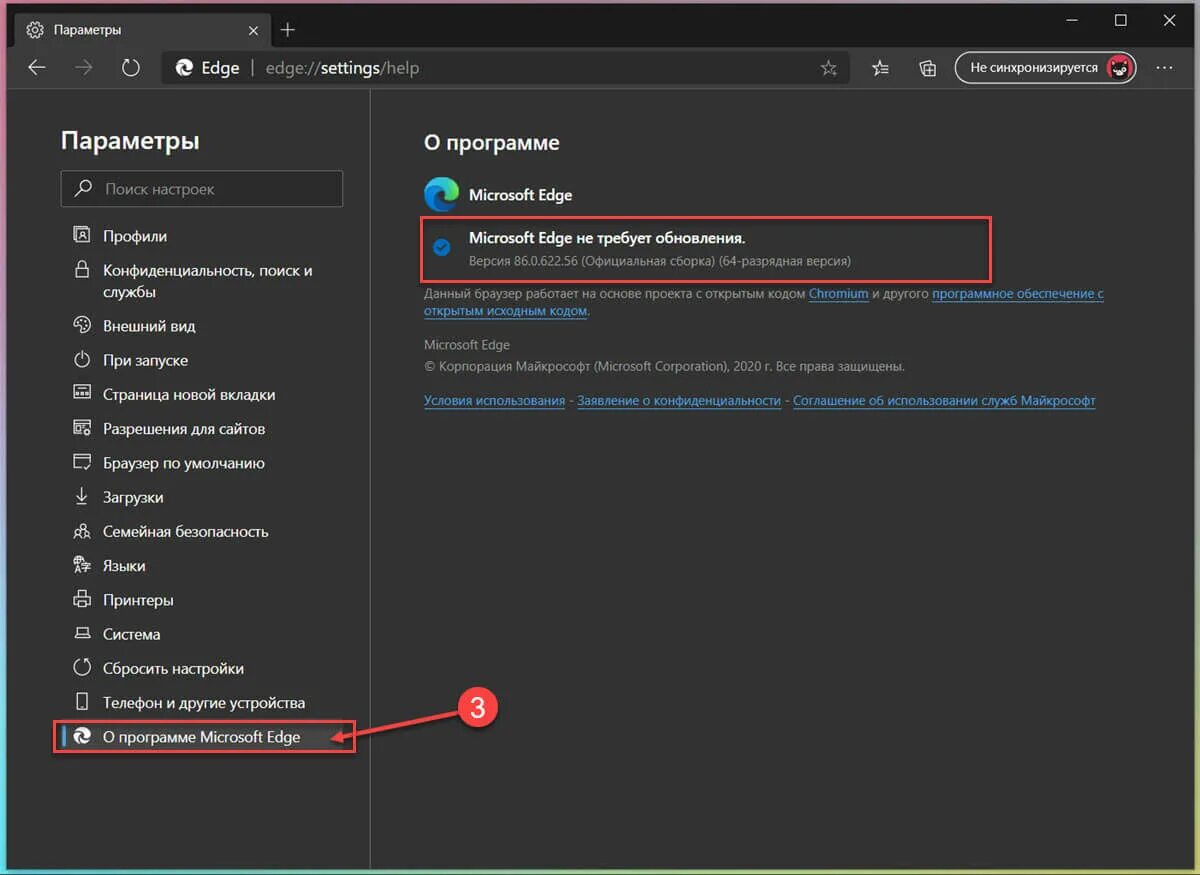Click the Принтеры printer icon
The width and height of the screenshot is (1200, 875).
[x=82, y=599]
